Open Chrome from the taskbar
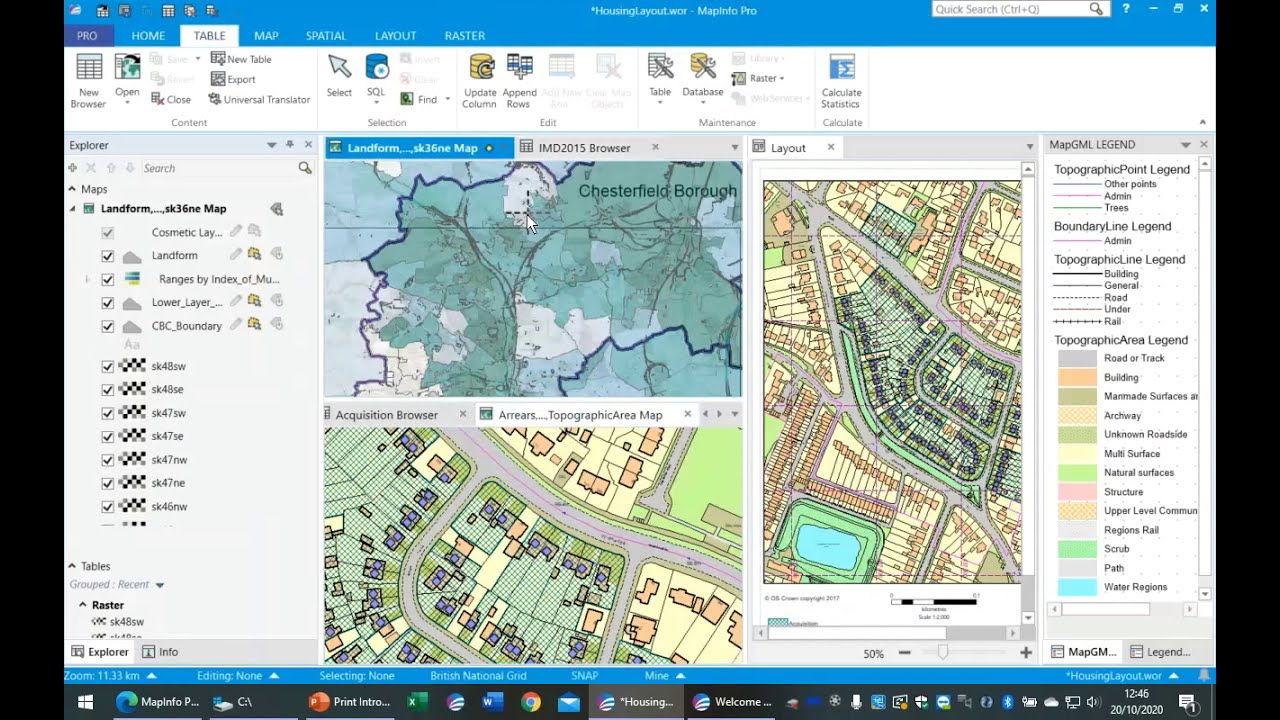The height and width of the screenshot is (720, 1280). click(531, 702)
